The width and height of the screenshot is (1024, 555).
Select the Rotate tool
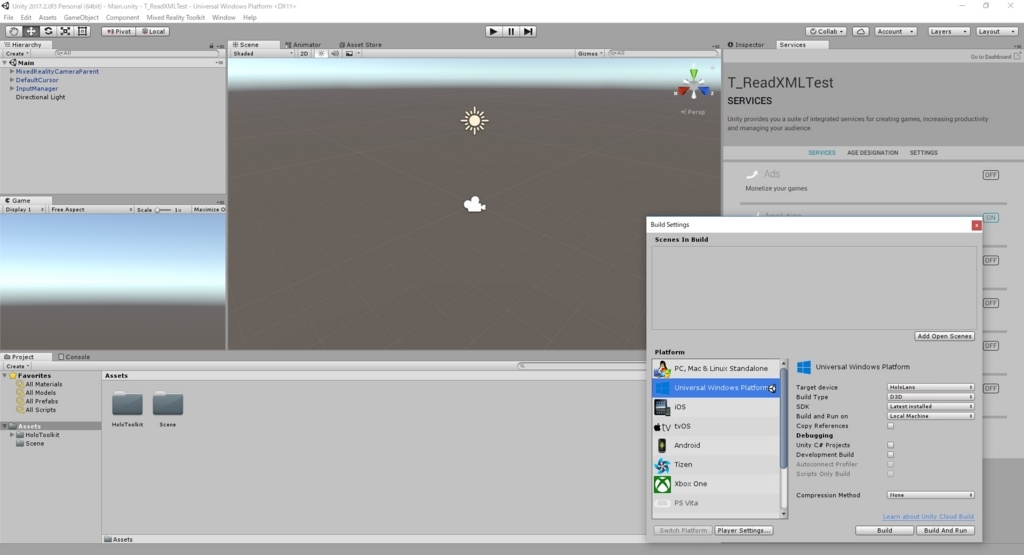(x=48, y=31)
